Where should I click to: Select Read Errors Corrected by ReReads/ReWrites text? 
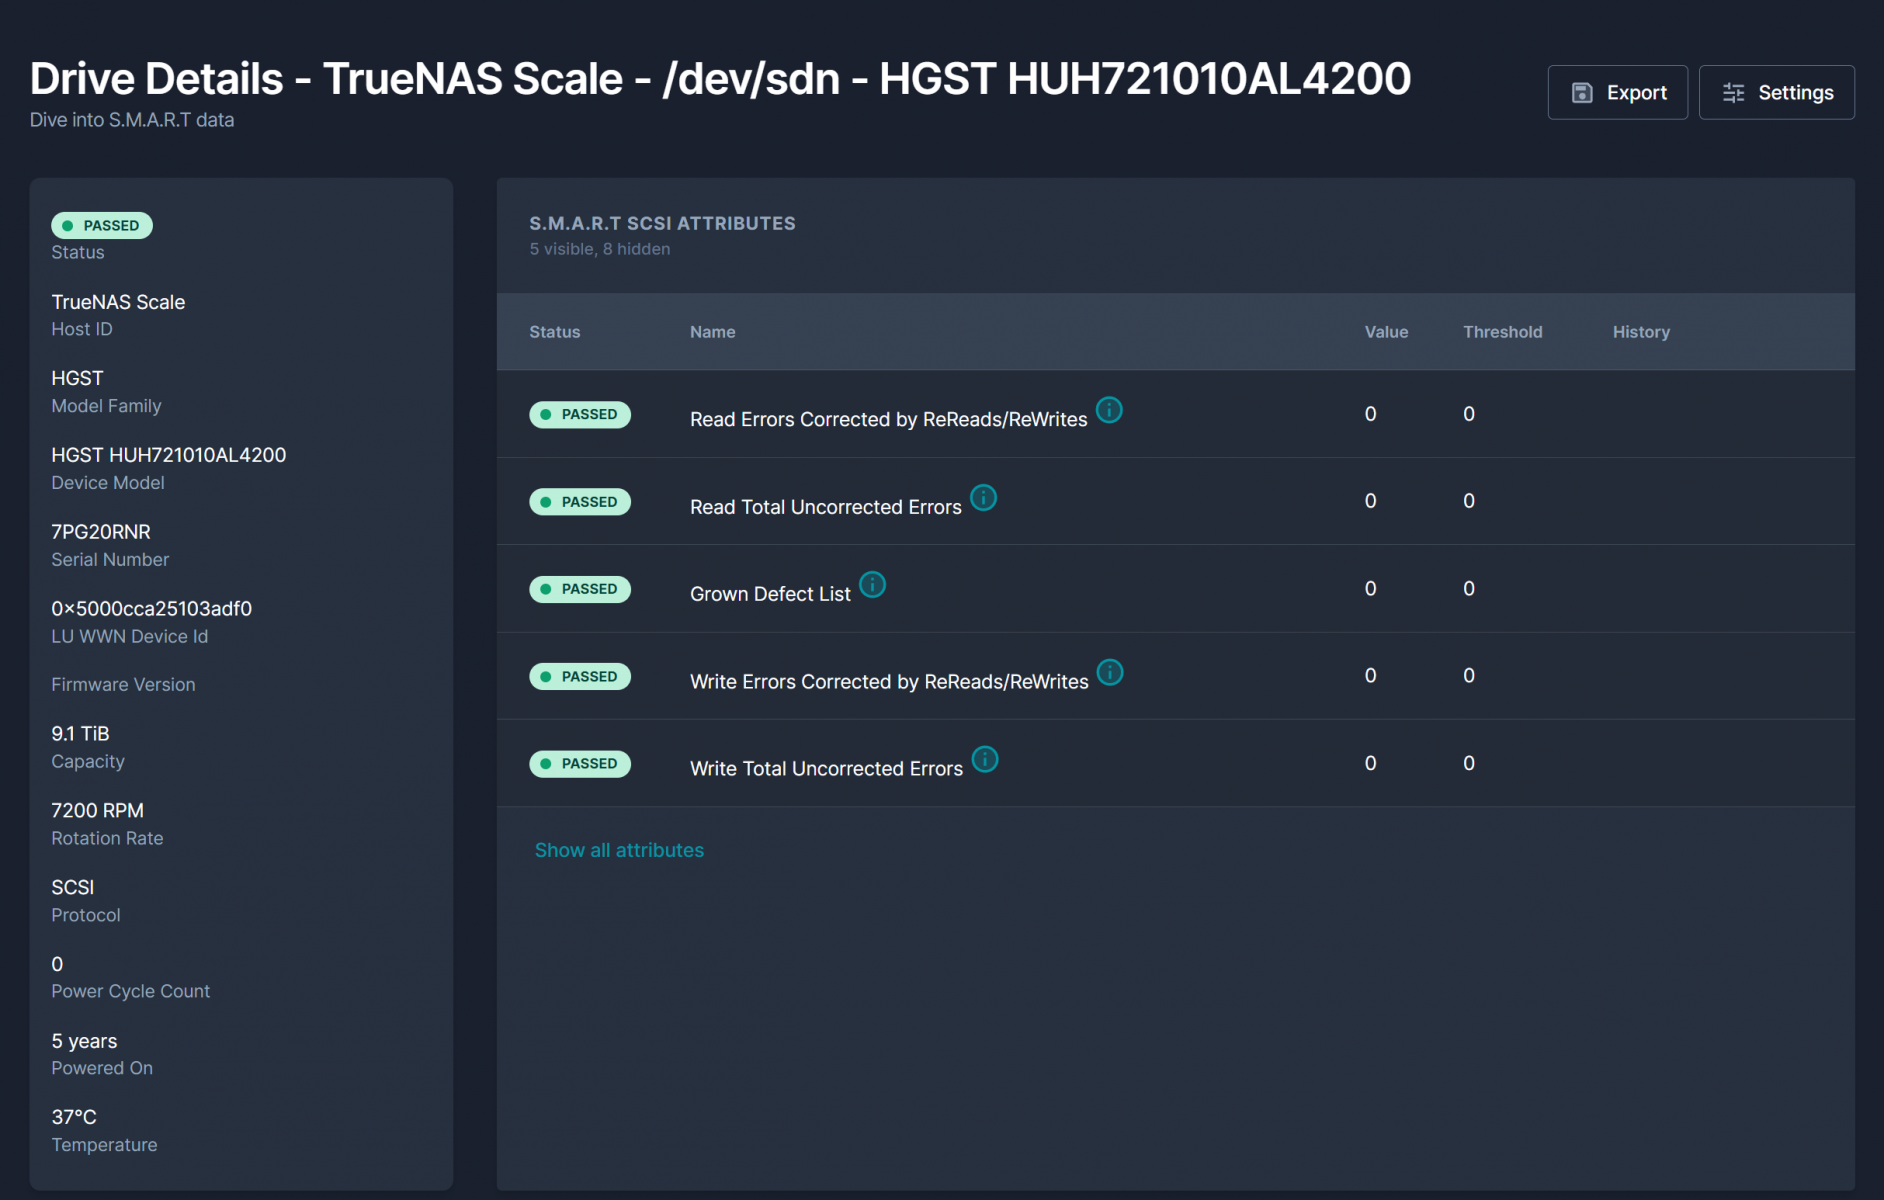coord(888,420)
